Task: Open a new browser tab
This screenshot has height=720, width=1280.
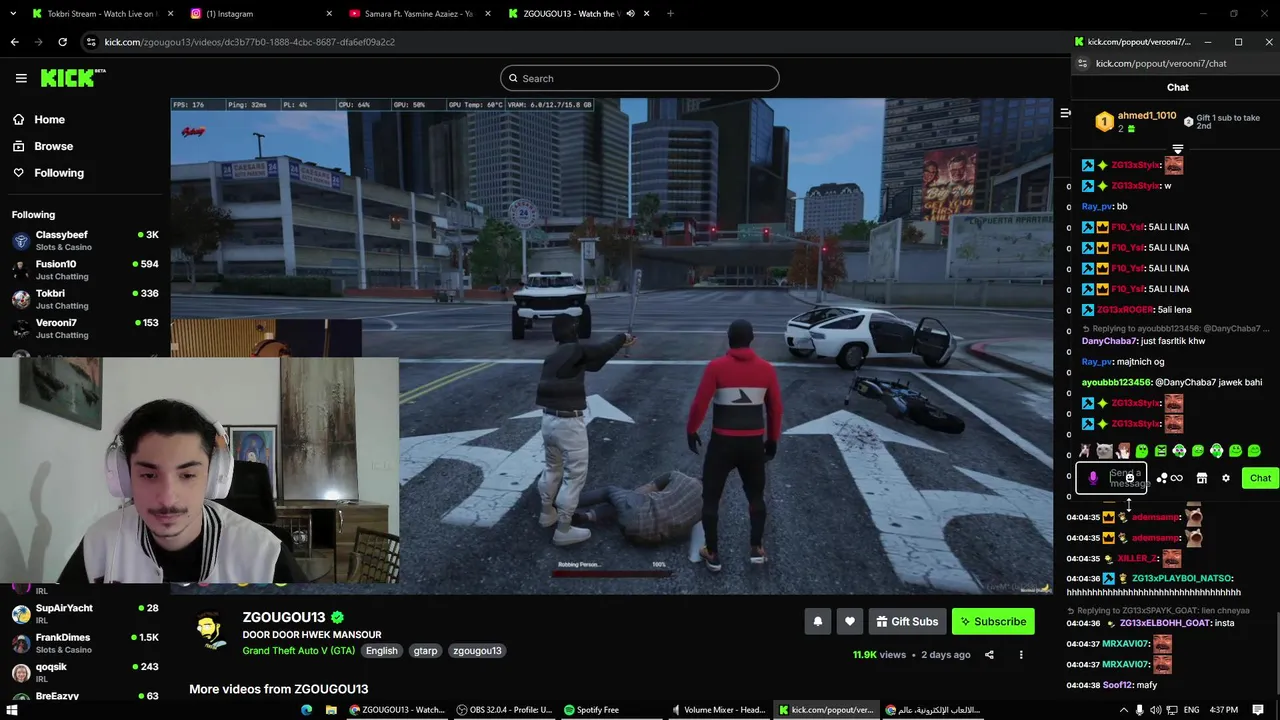Action: [x=670, y=14]
